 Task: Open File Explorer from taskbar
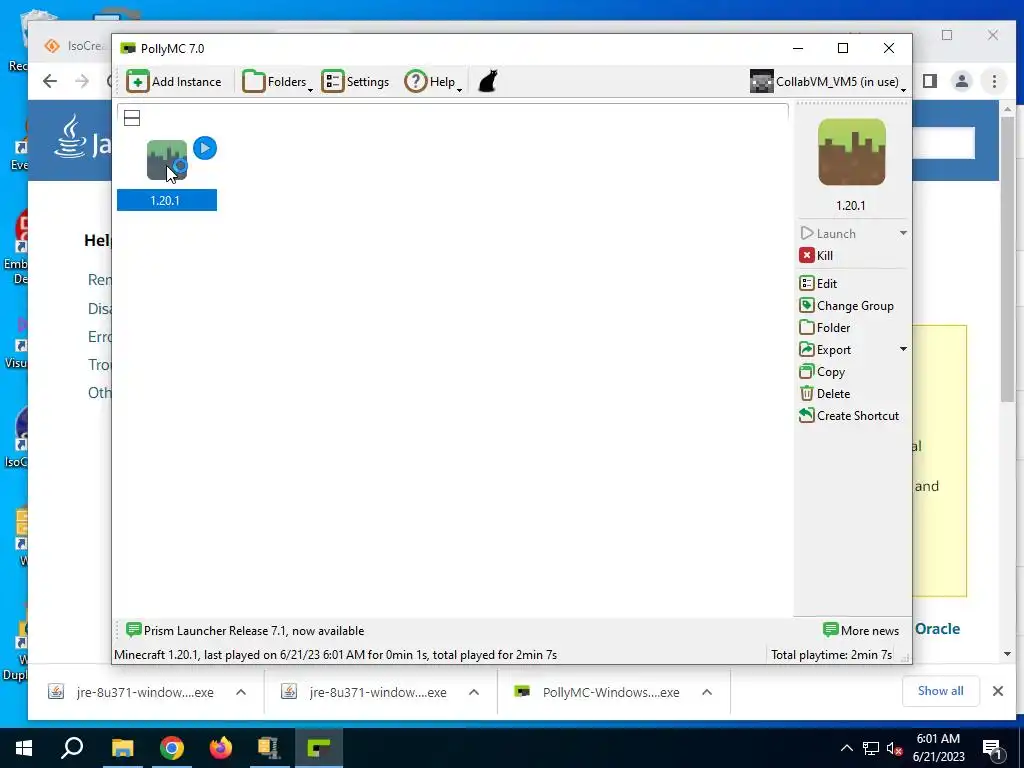click(122, 748)
